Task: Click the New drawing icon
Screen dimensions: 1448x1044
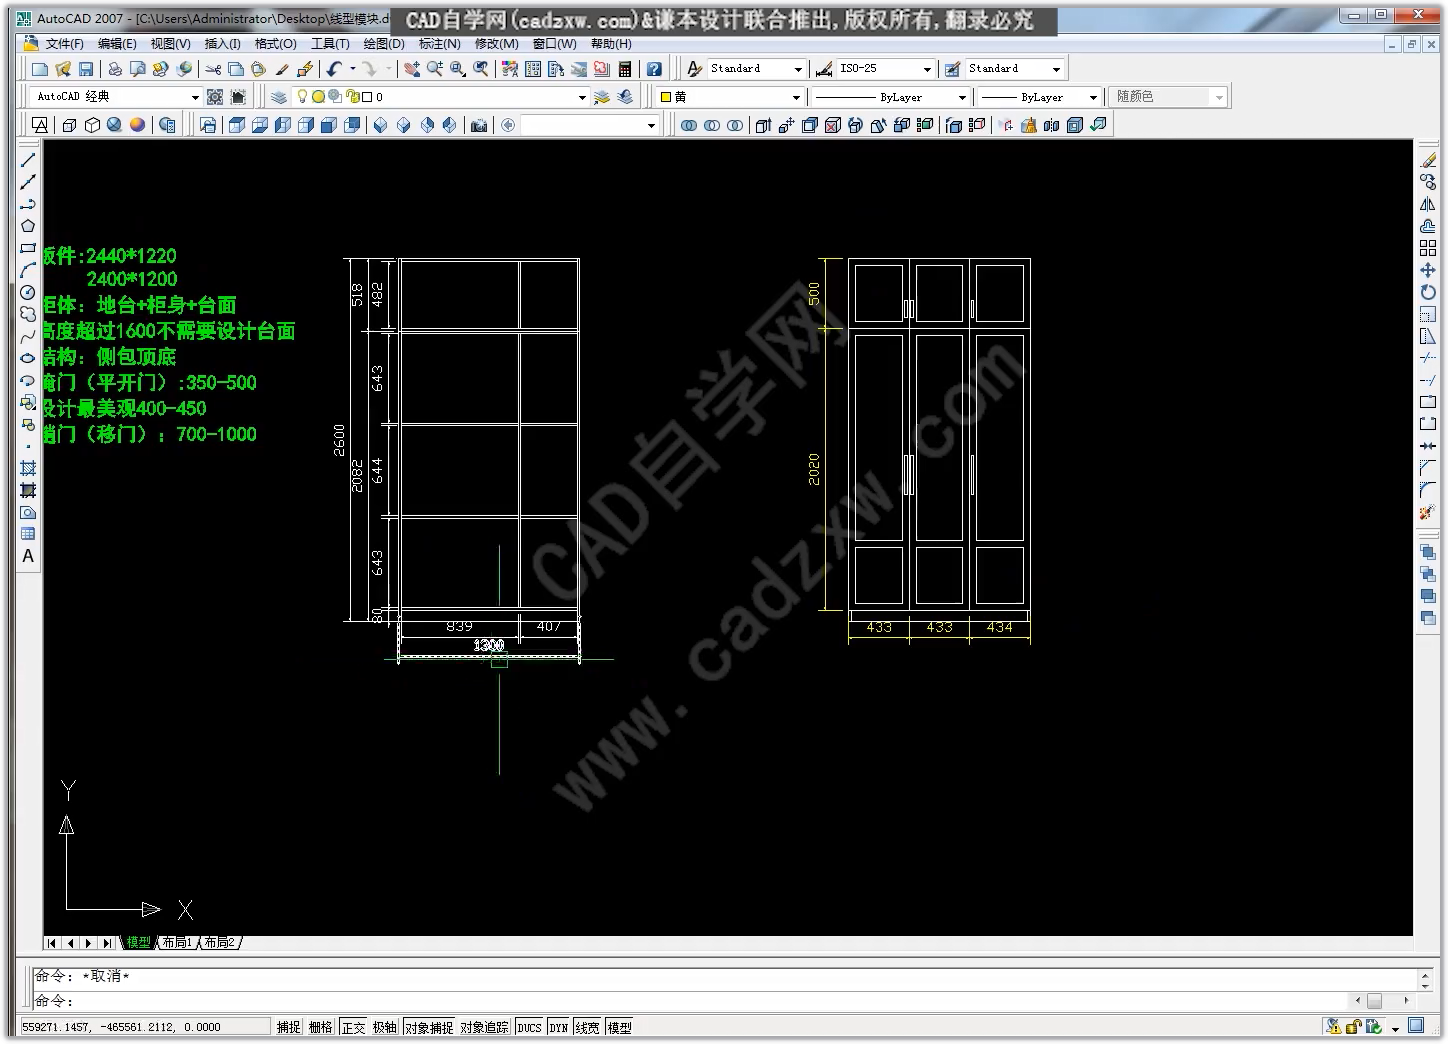Action: pyautogui.click(x=40, y=69)
